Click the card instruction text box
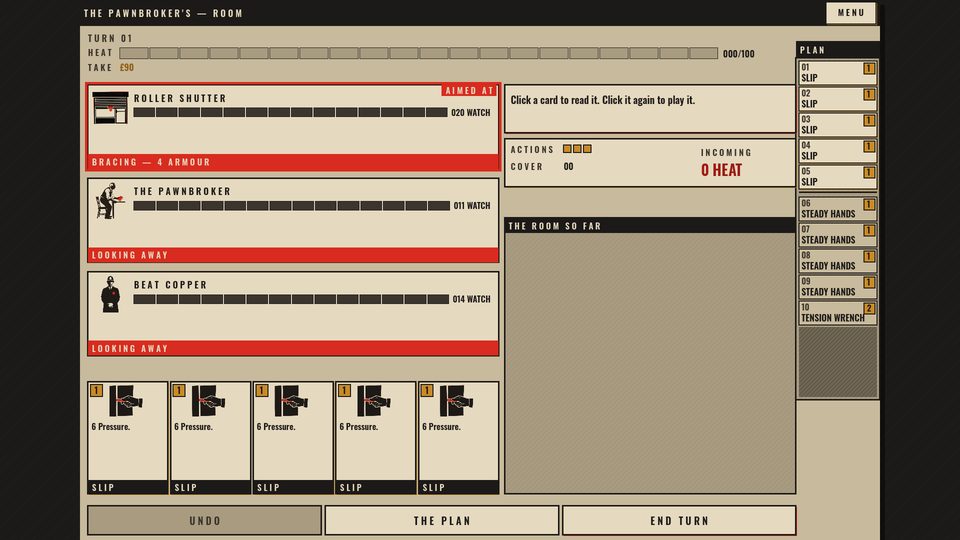The image size is (960, 540). (x=650, y=108)
